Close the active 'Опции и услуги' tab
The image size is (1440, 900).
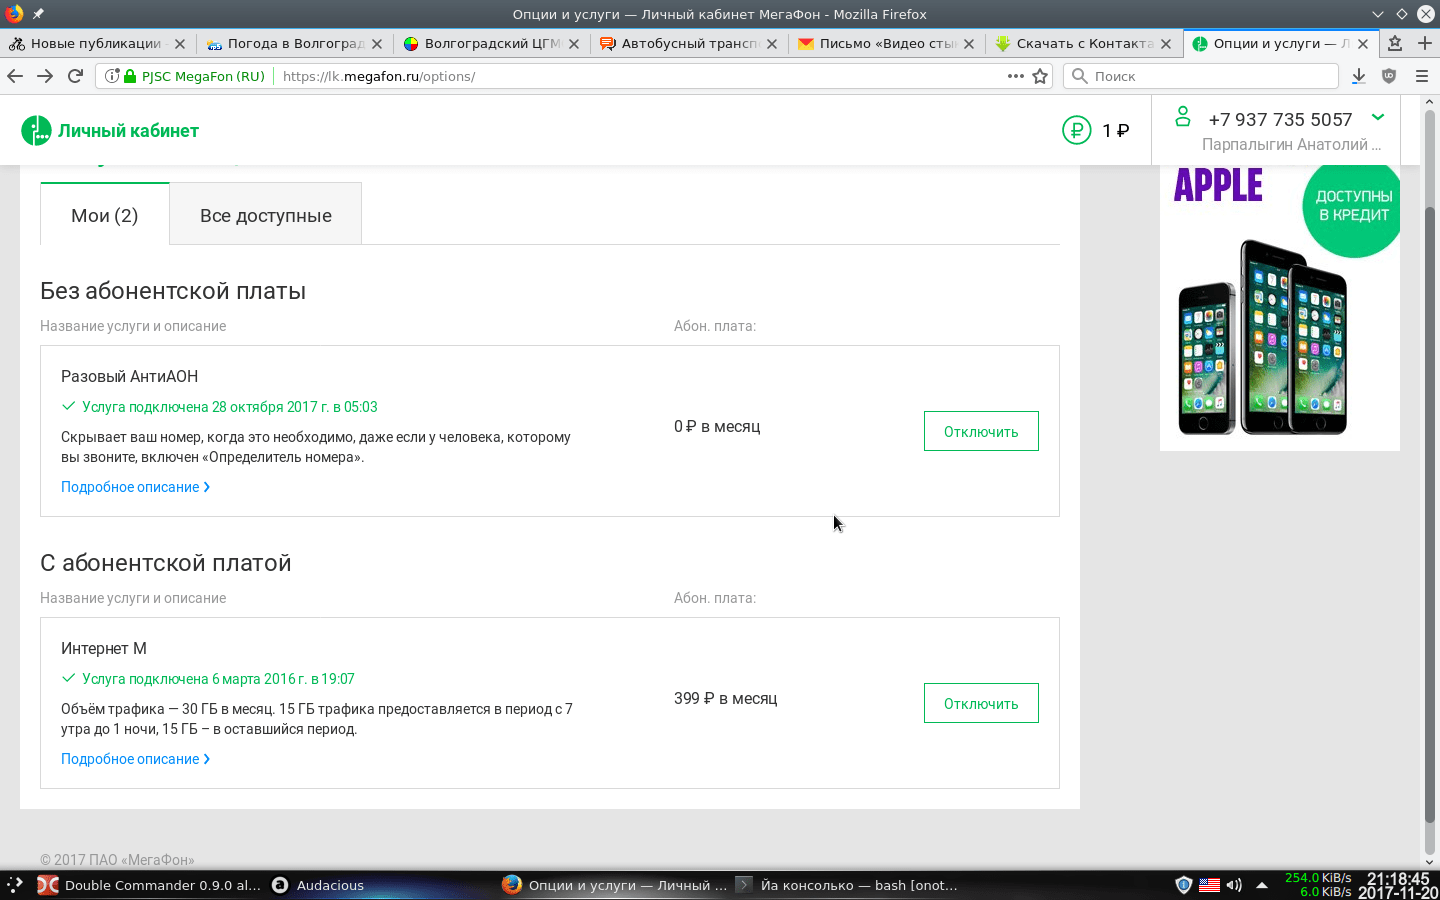1363,44
